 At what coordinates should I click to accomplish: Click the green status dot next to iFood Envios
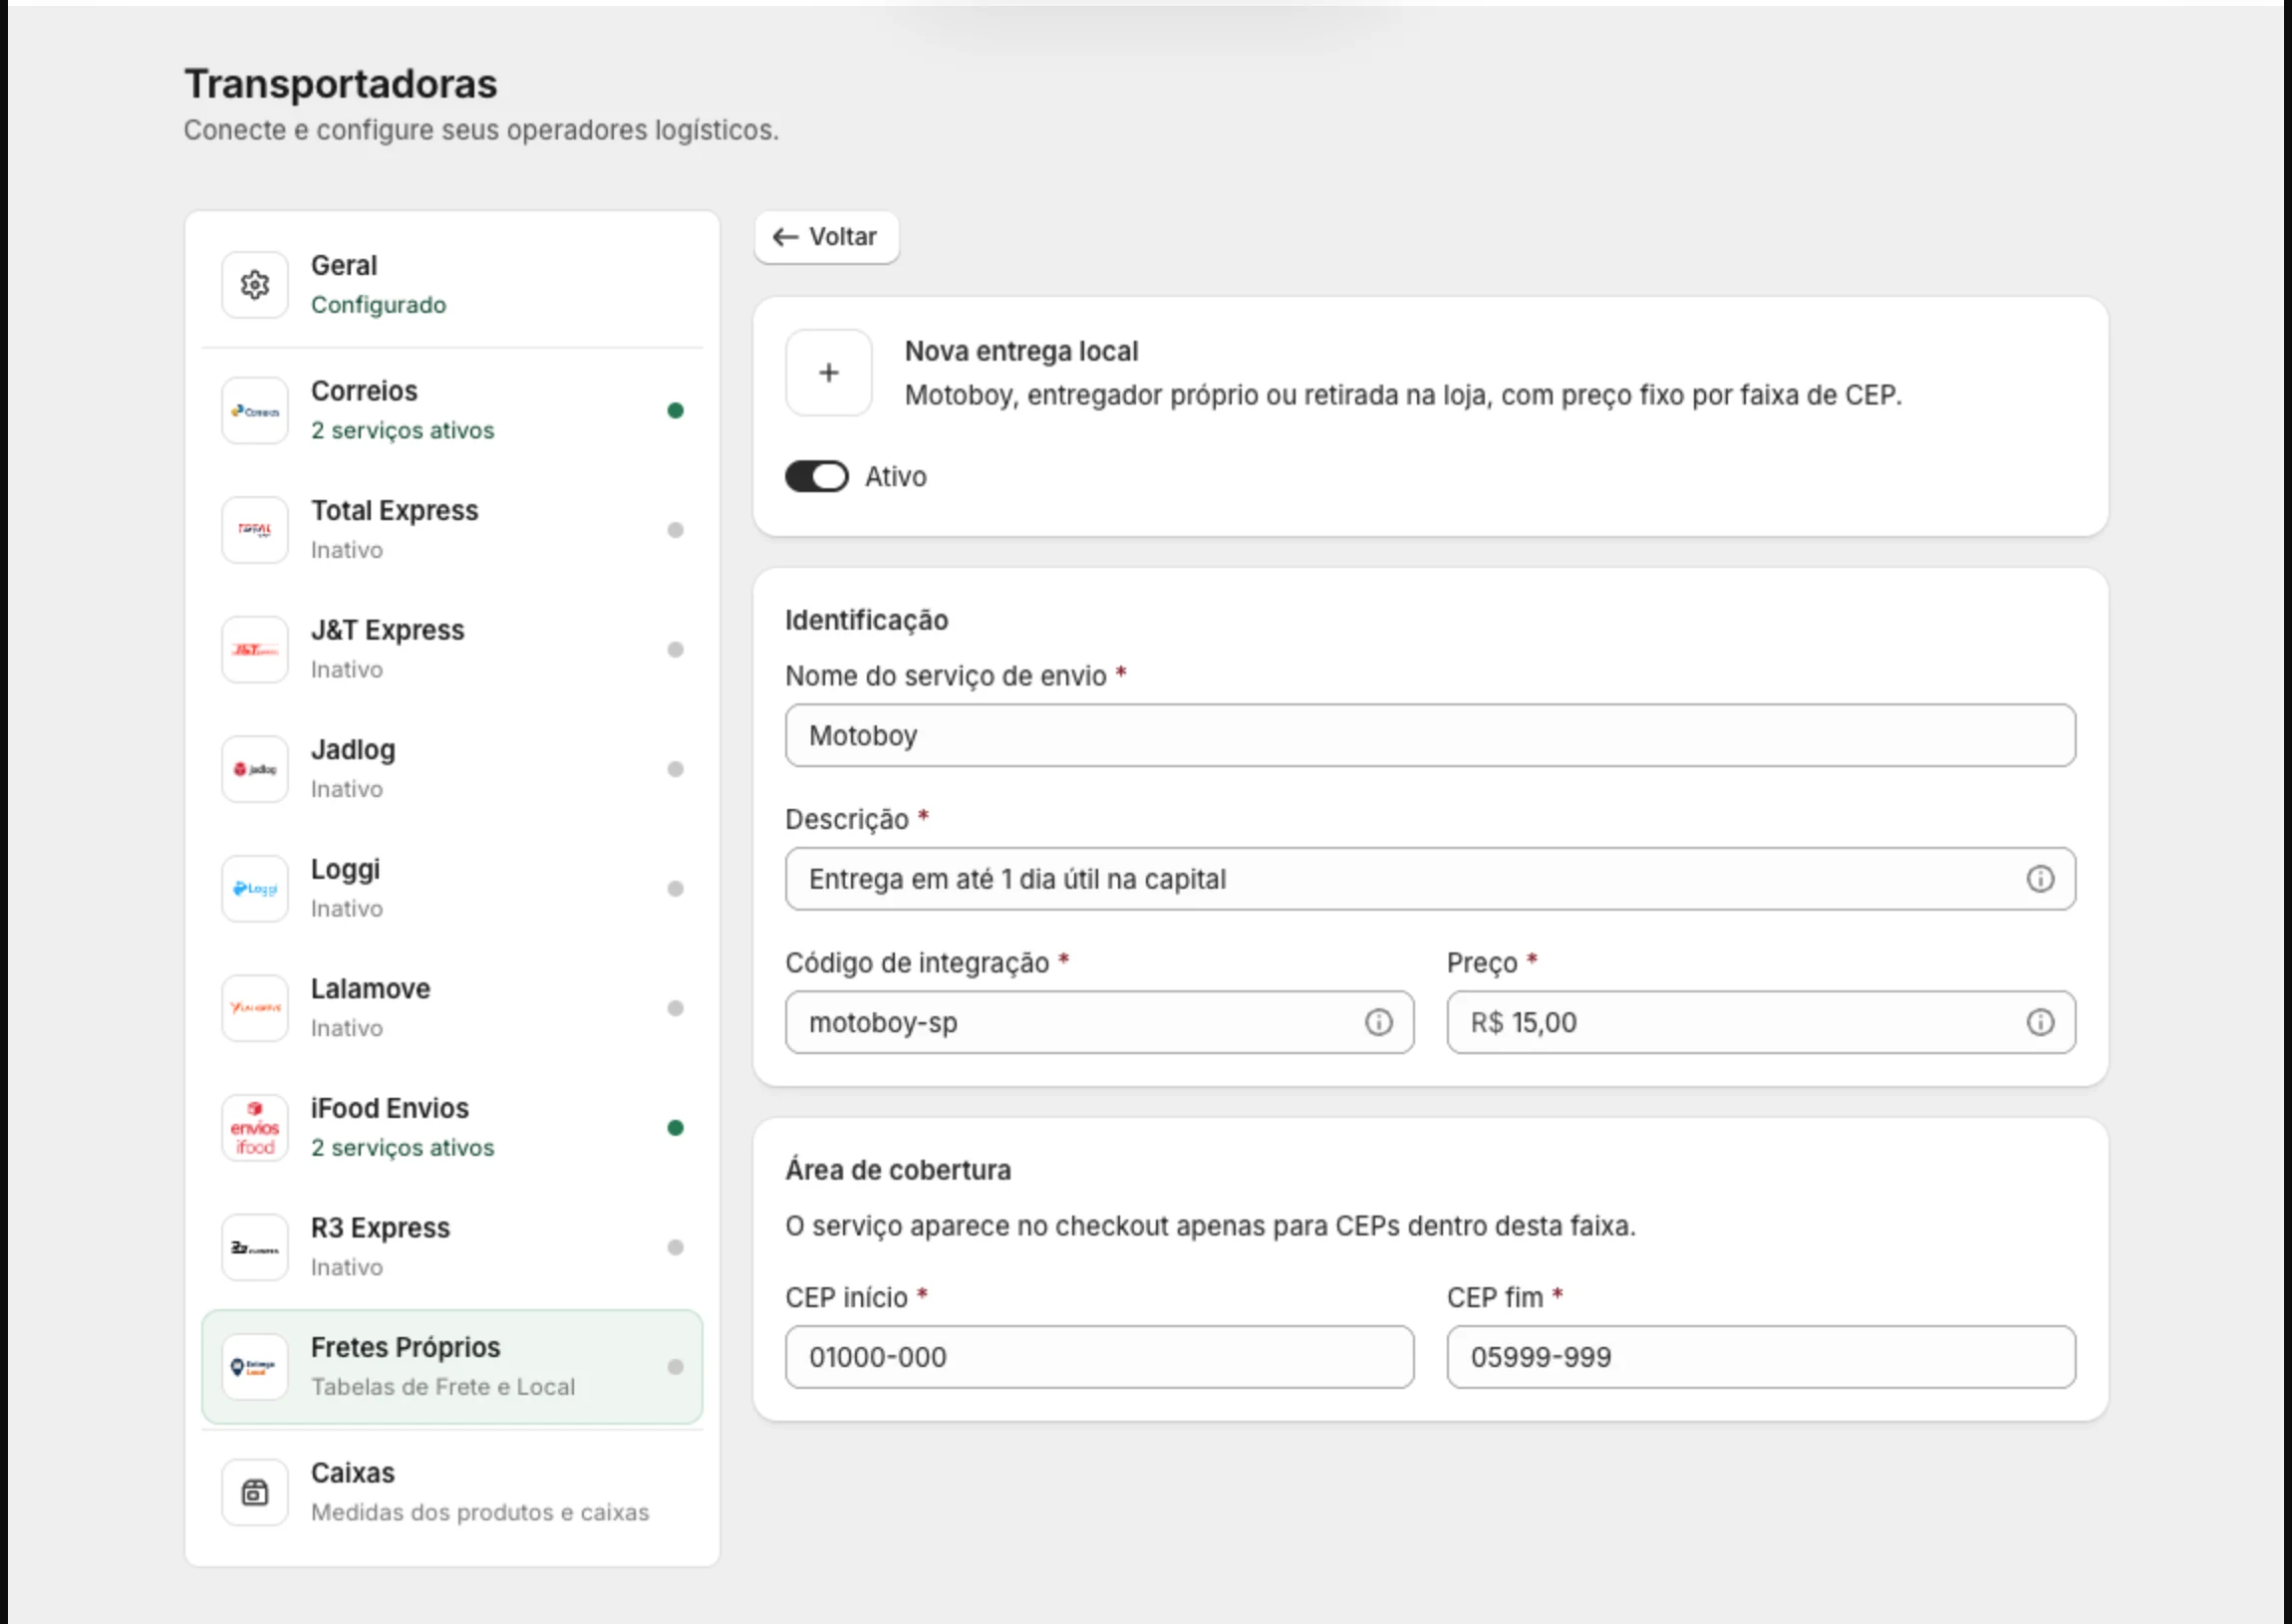coord(676,1128)
